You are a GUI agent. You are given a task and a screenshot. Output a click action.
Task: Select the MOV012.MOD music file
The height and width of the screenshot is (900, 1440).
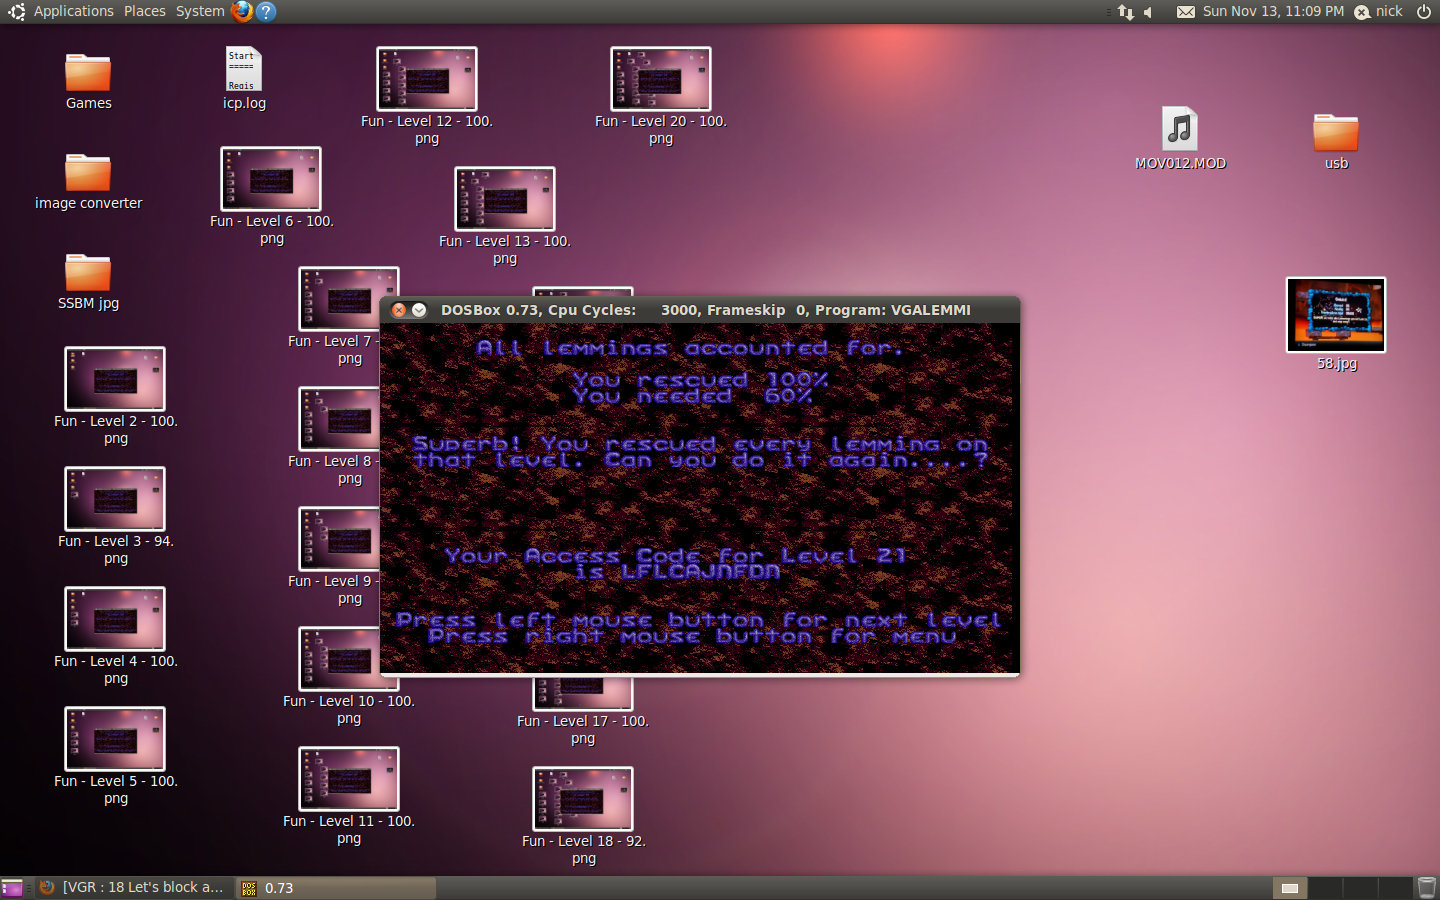[x=1180, y=130]
